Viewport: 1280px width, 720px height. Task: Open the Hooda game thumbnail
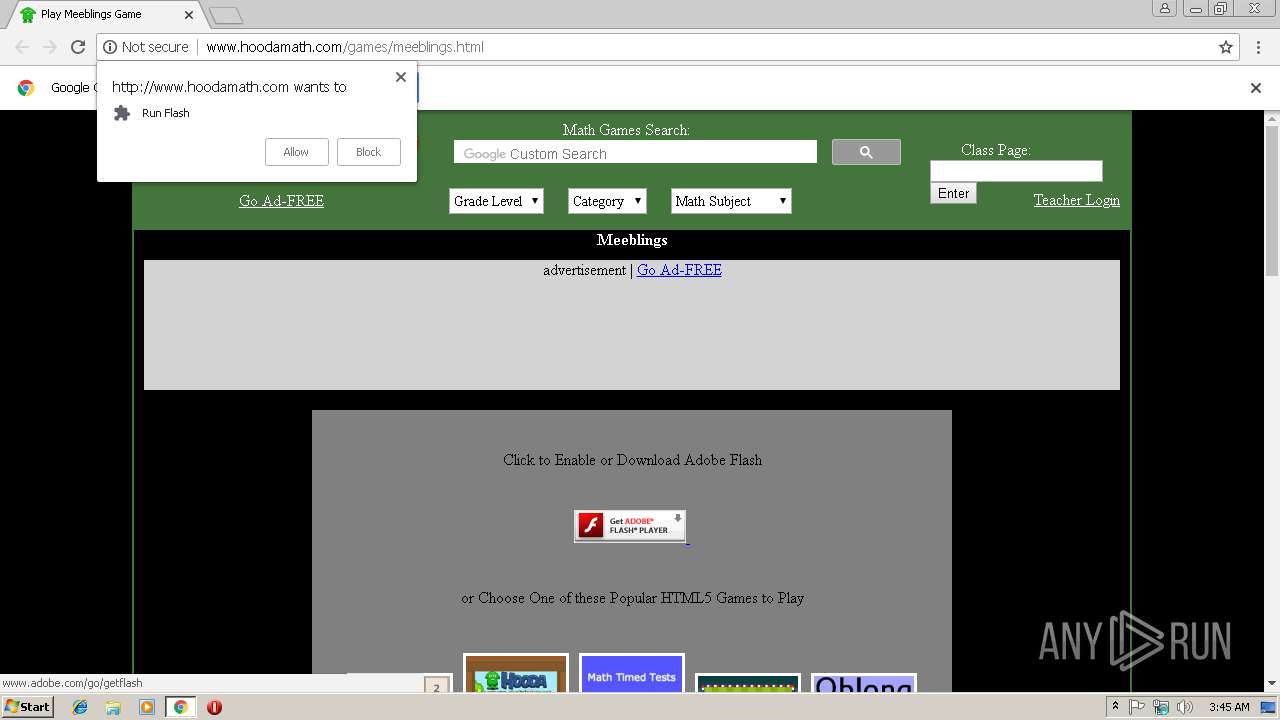[x=516, y=673]
